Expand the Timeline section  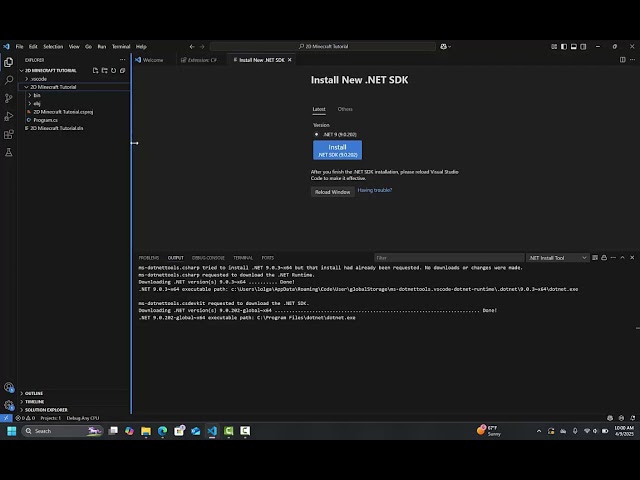tap(32, 402)
